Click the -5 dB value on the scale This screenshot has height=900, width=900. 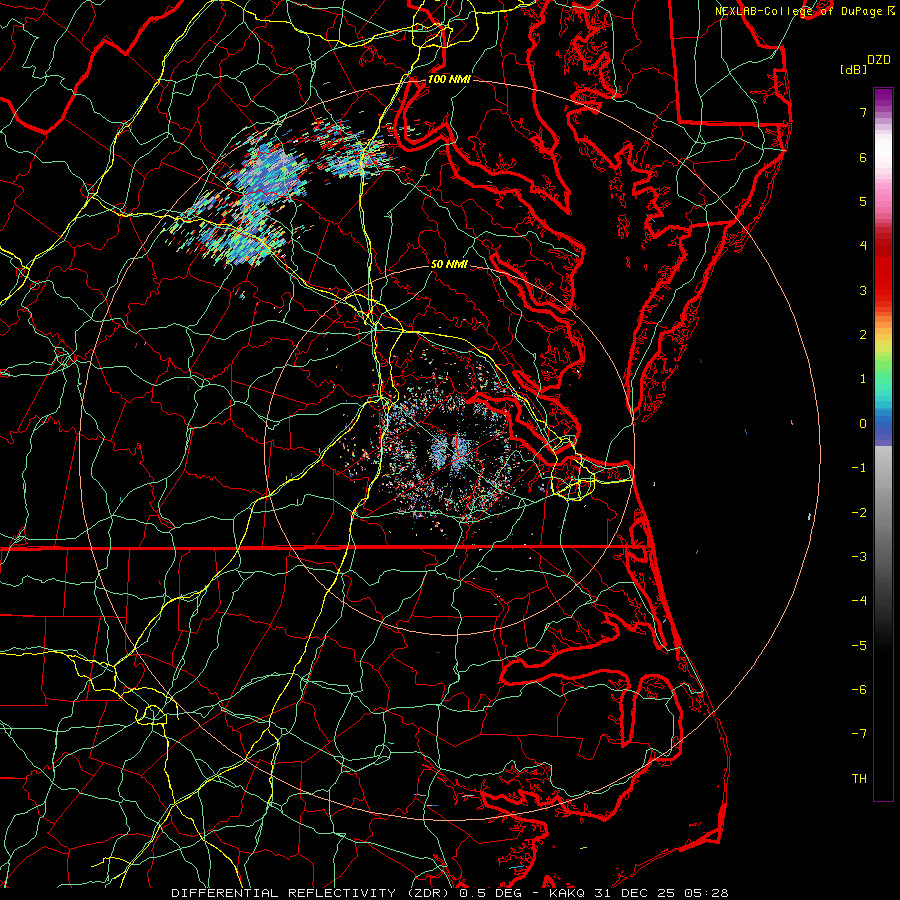tap(859, 646)
